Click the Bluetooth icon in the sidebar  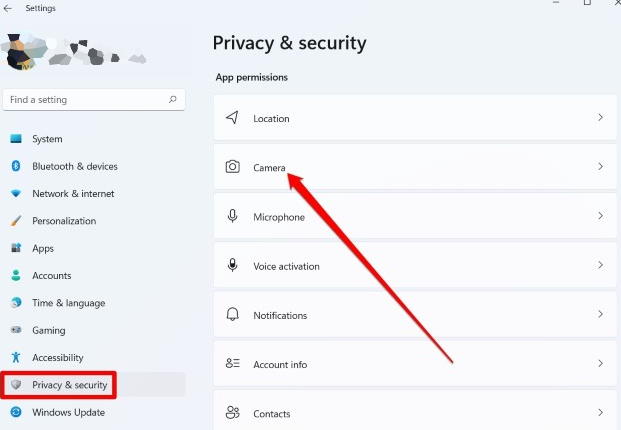16,166
